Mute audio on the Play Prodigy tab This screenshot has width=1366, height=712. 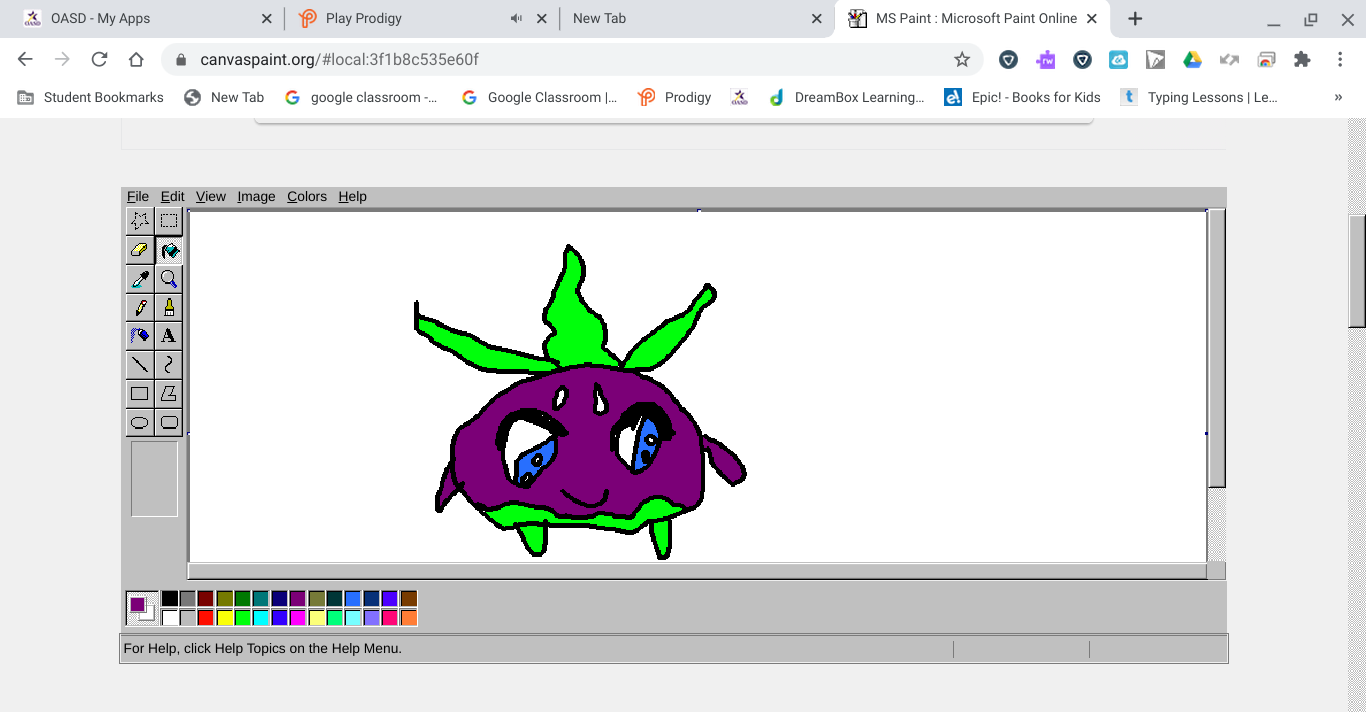coord(517,19)
